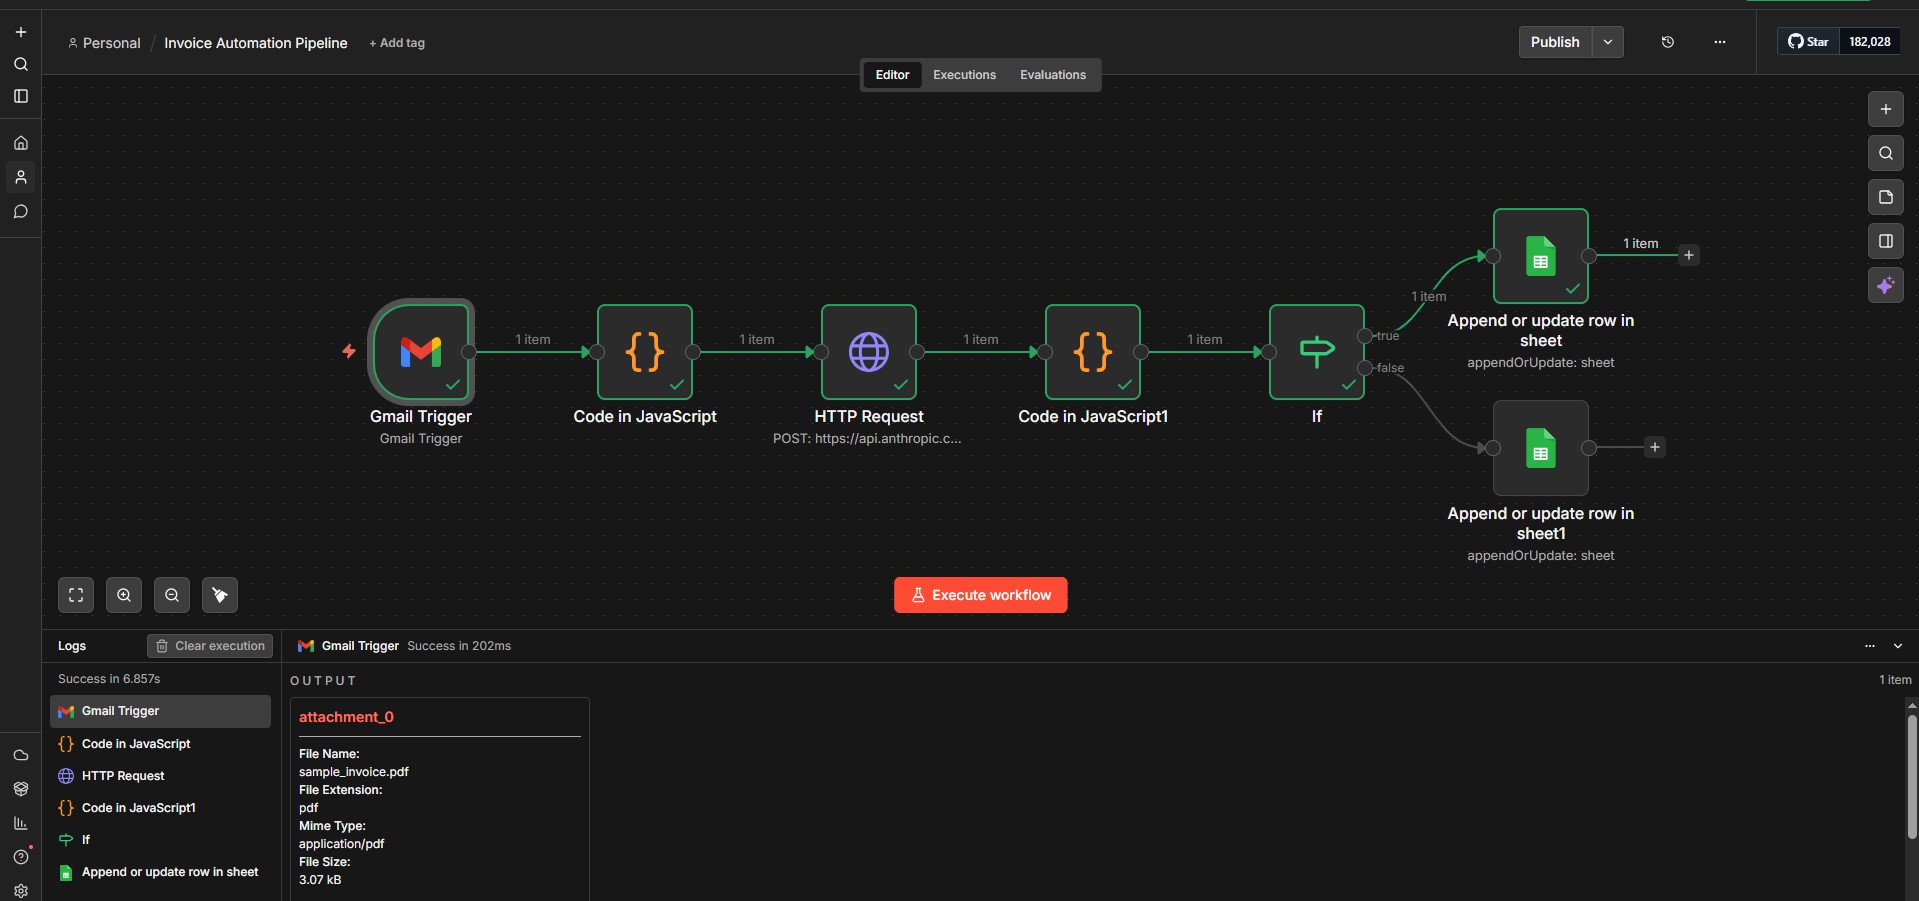Open the help question mark icon
The height and width of the screenshot is (901, 1919).
[20, 858]
